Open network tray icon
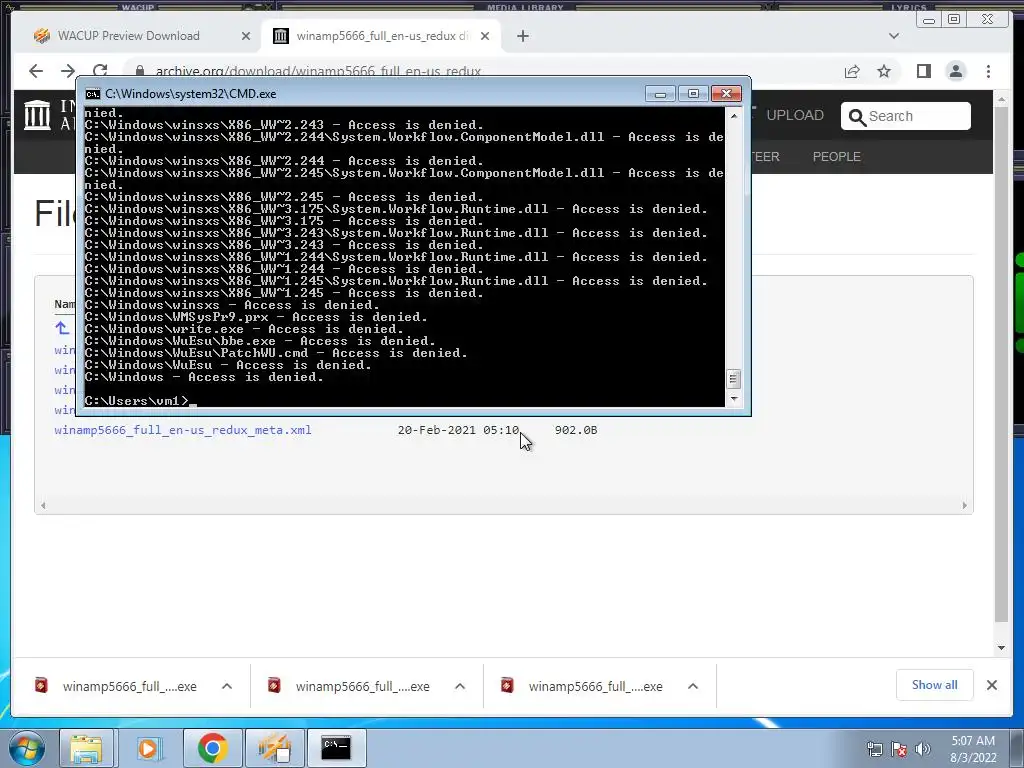Image resolution: width=1024 pixels, height=768 pixels. tap(874, 749)
